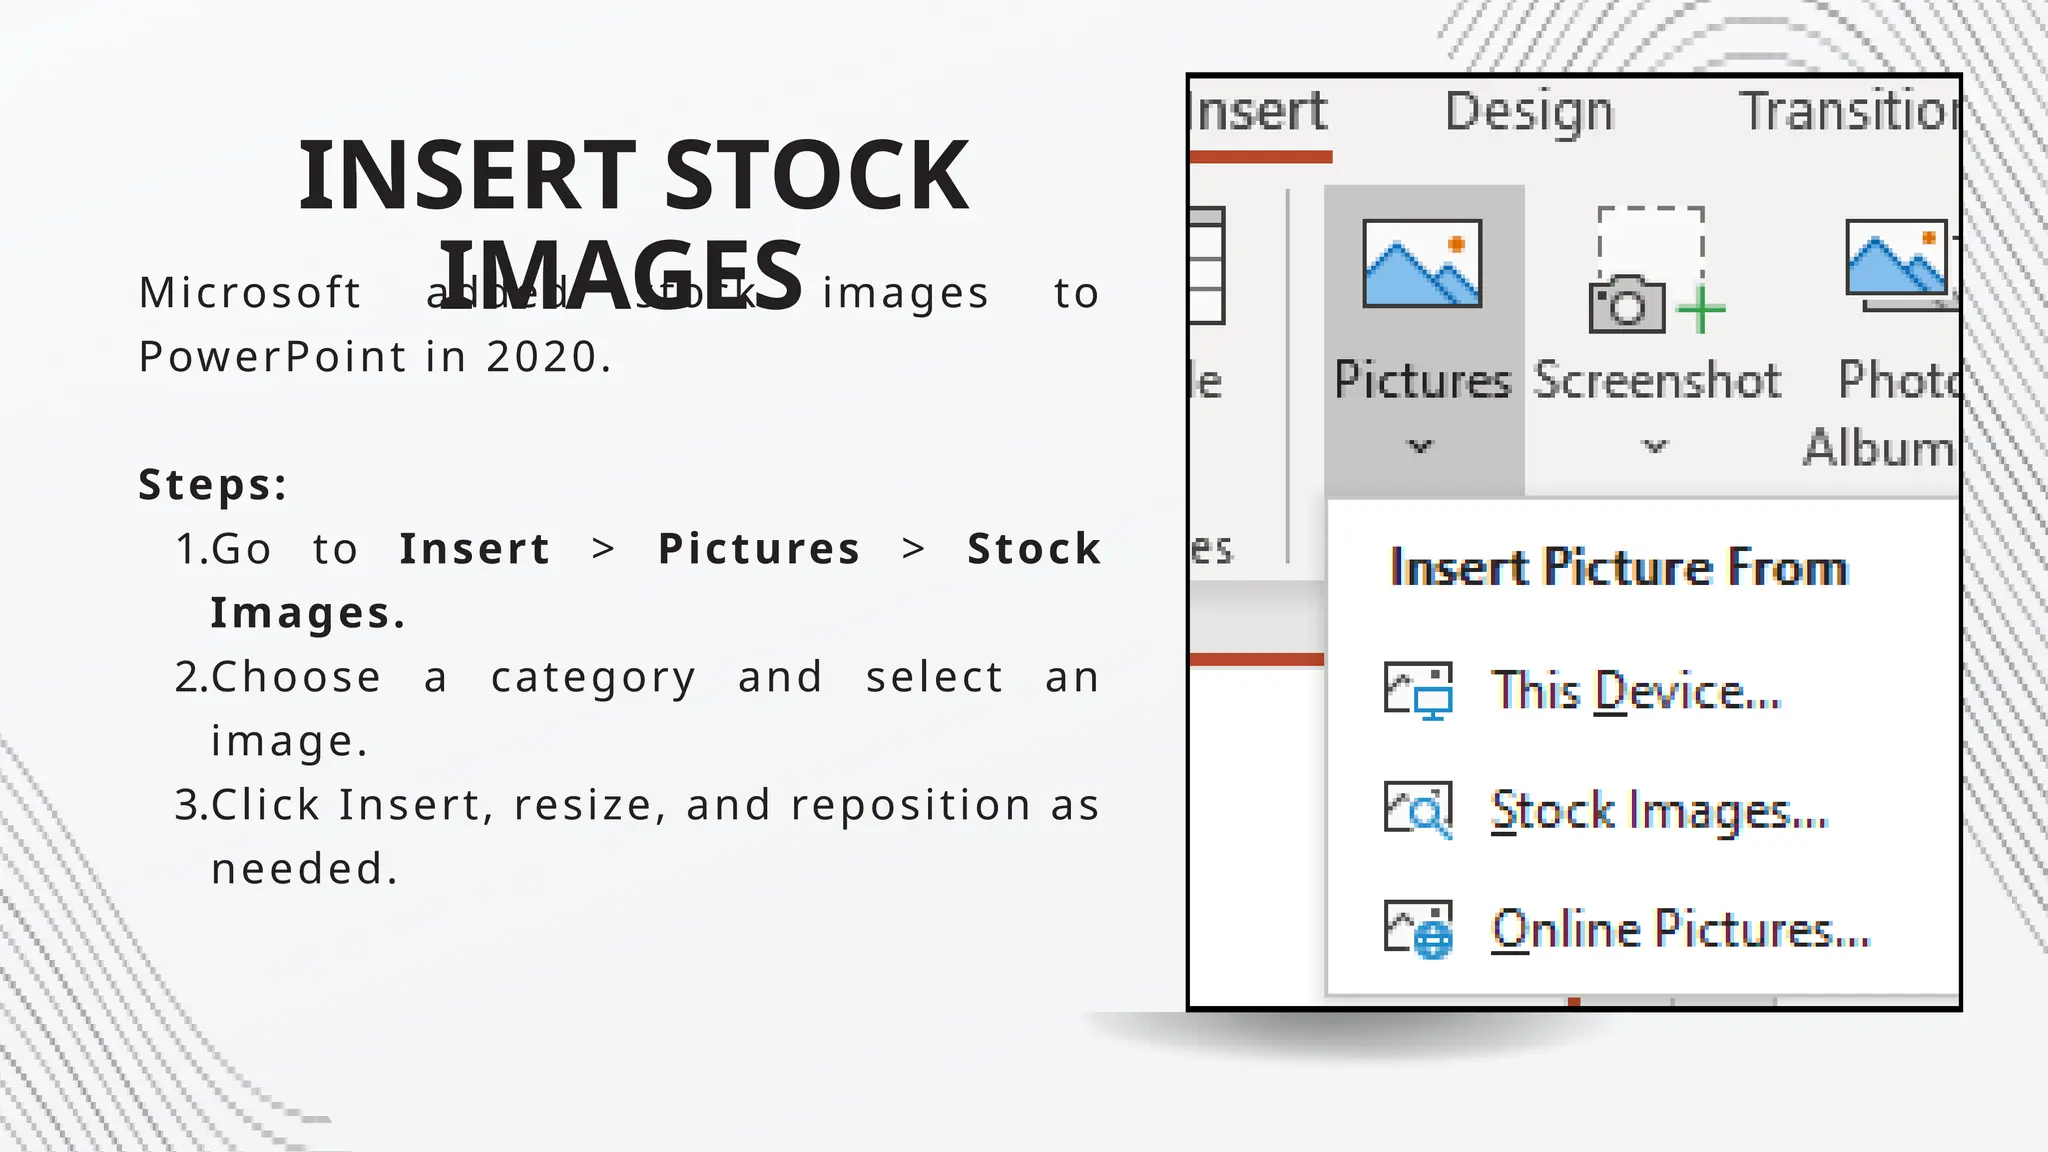Click the Online Pictures globe icon
2048x1152 pixels.
pyautogui.click(x=1418, y=930)
